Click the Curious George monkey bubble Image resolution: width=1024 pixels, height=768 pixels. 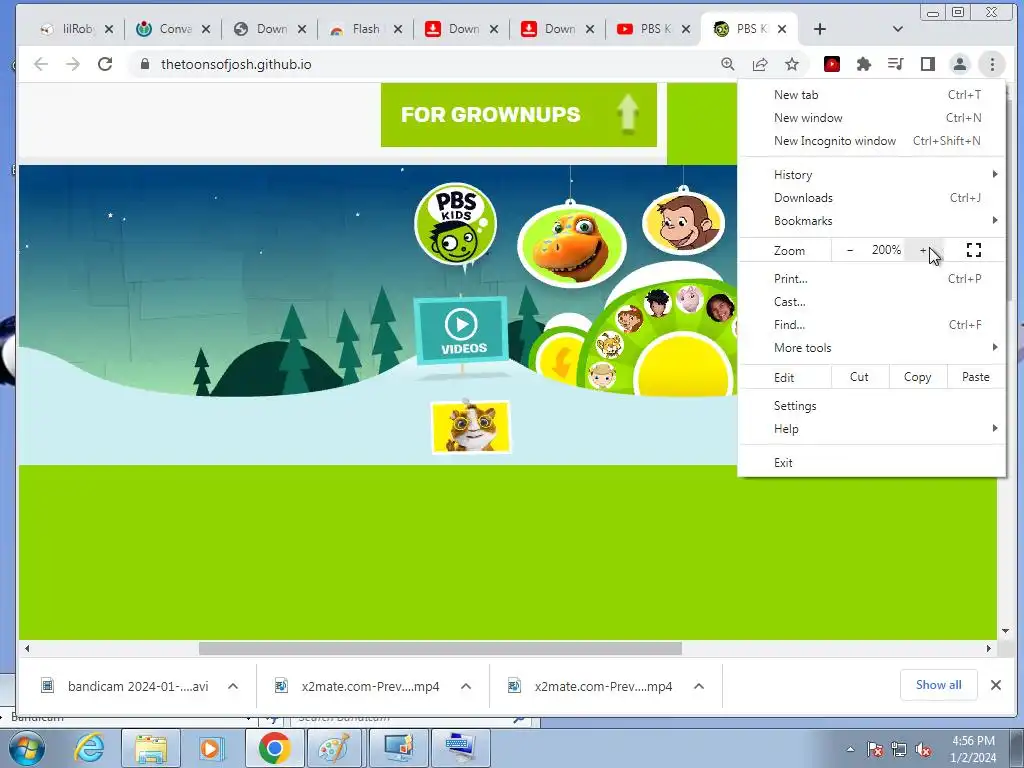click(x=683, y=223)
